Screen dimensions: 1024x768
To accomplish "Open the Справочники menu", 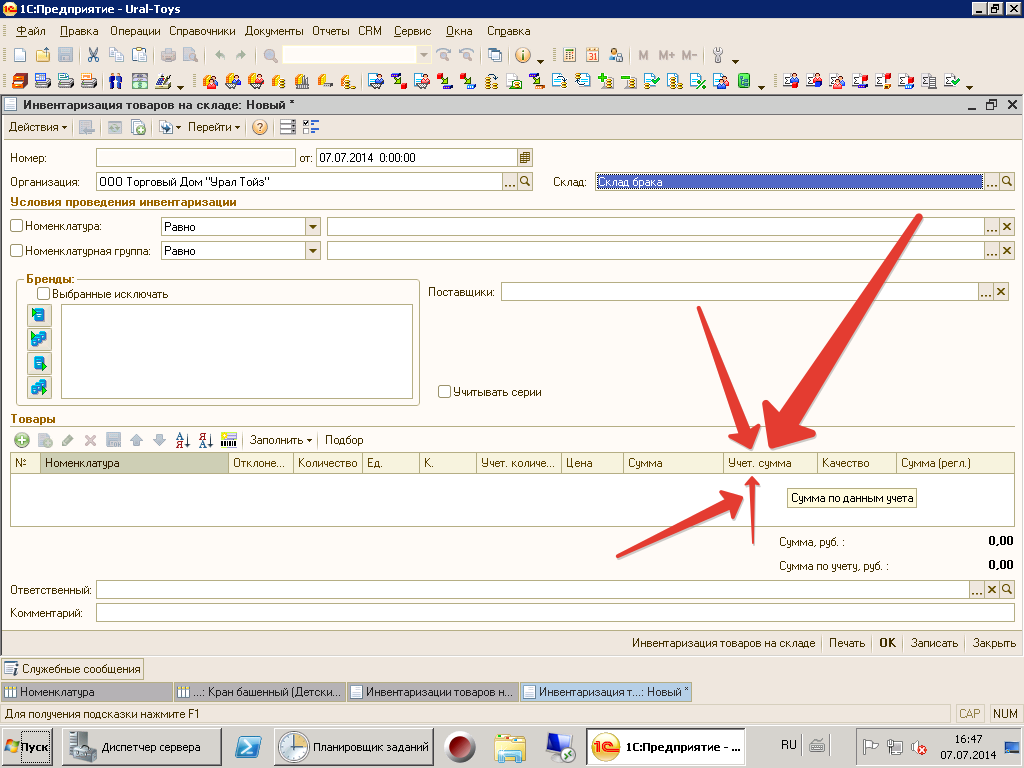I will pos(202,31).
